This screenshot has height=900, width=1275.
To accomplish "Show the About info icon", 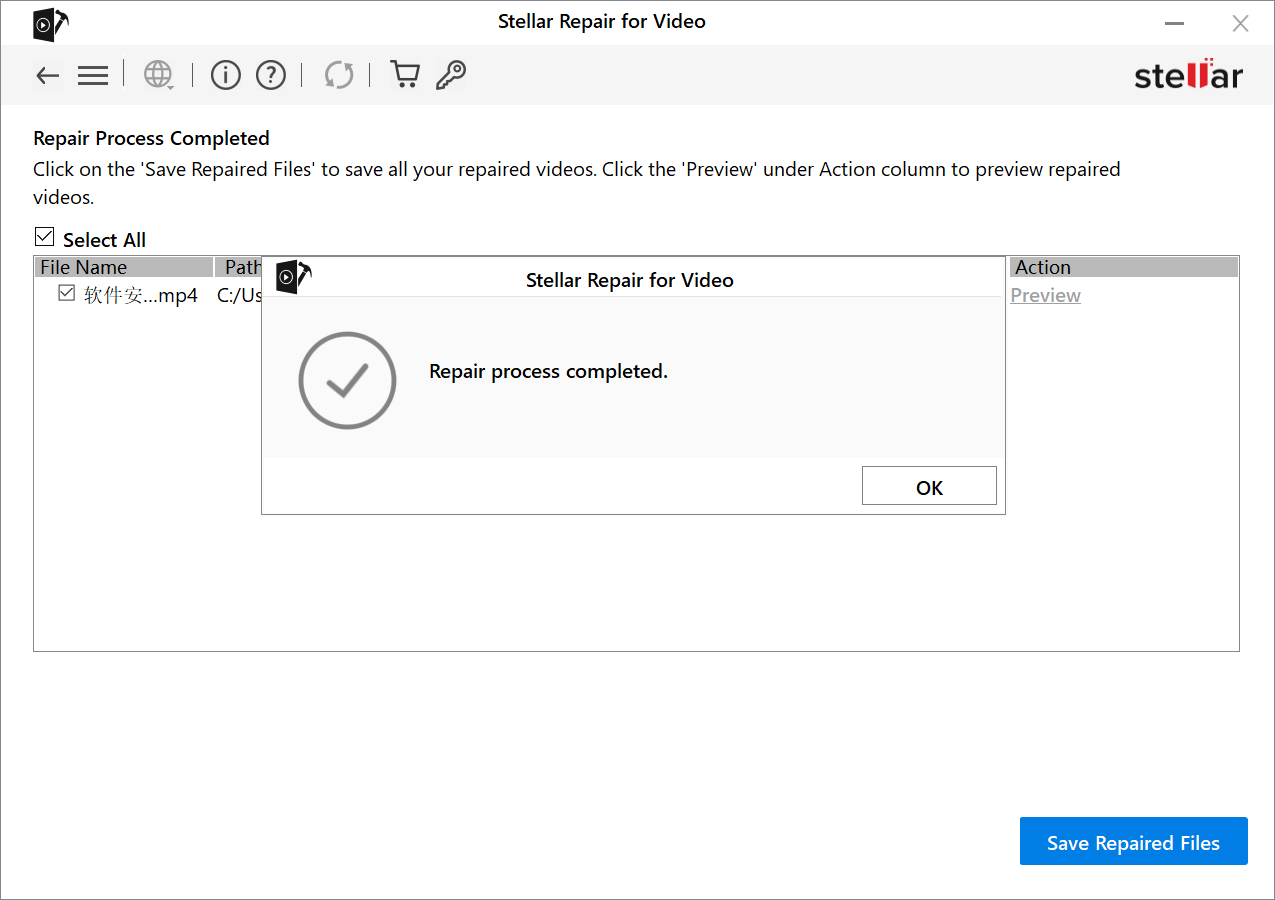I will (x=226, y=75).
